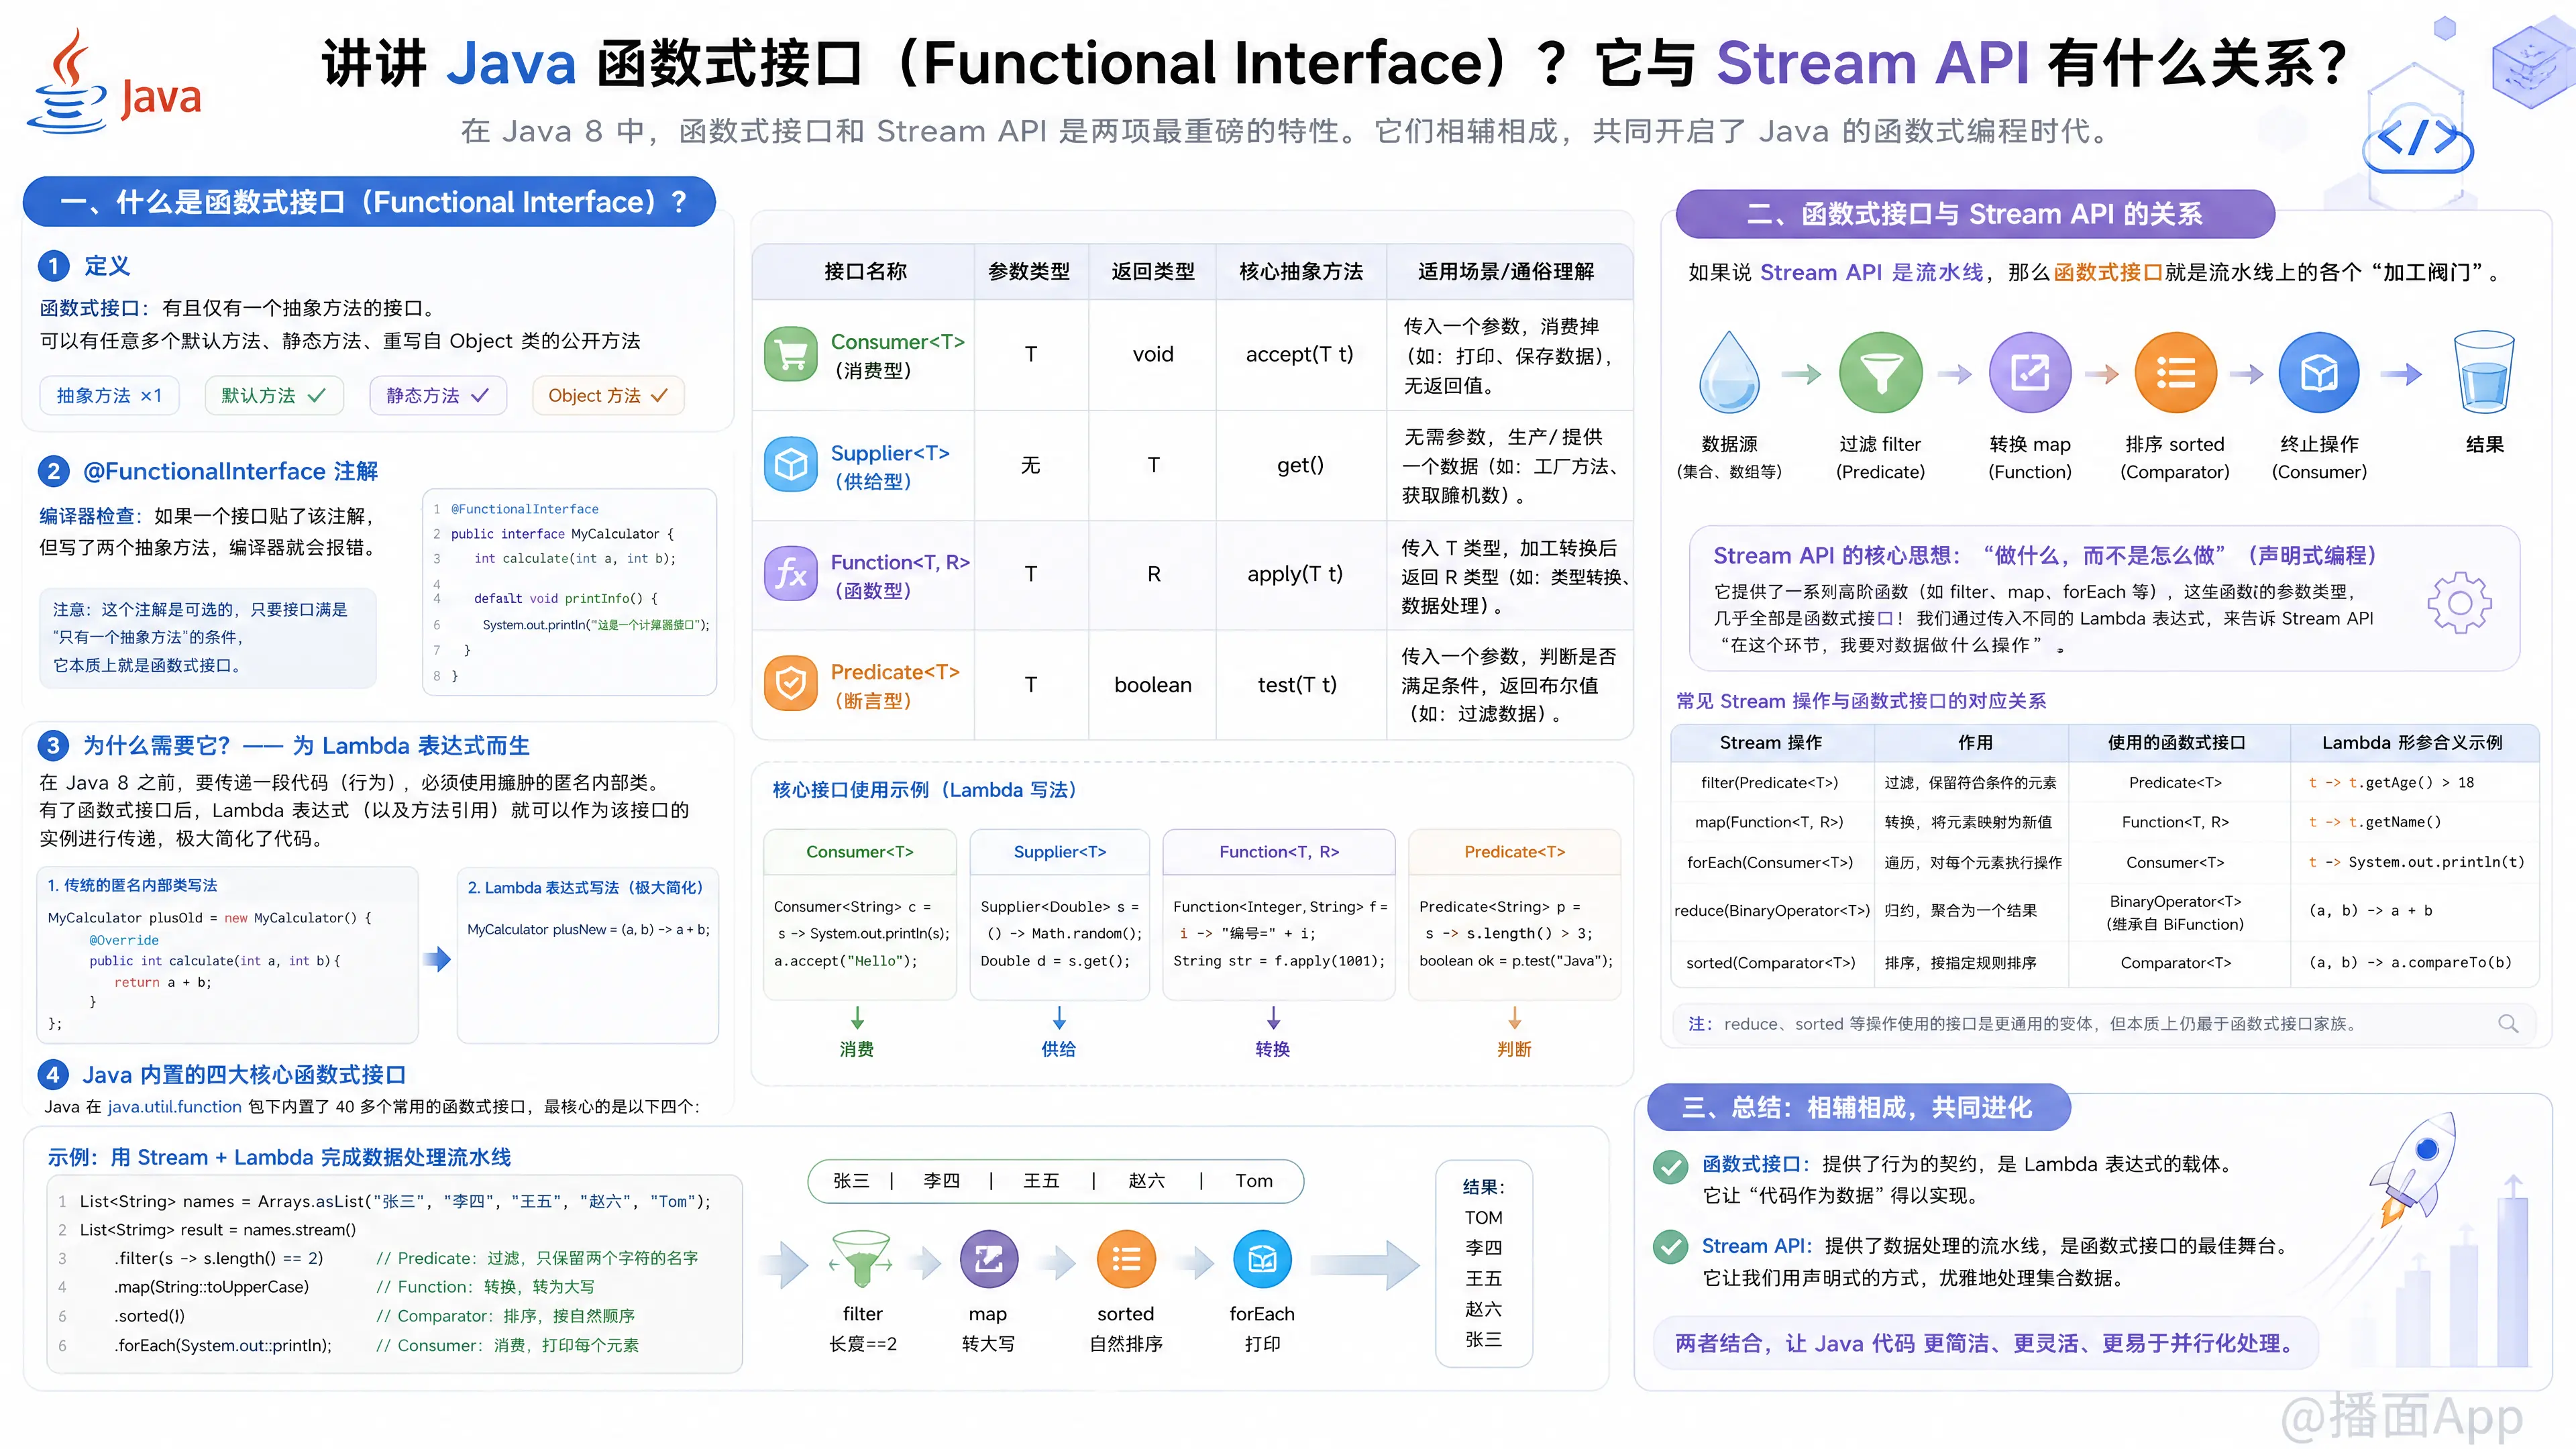Click the void return type cell
This screenshot has width=2576, height=1449.
pyautogui.click(x=1153, y=354)
